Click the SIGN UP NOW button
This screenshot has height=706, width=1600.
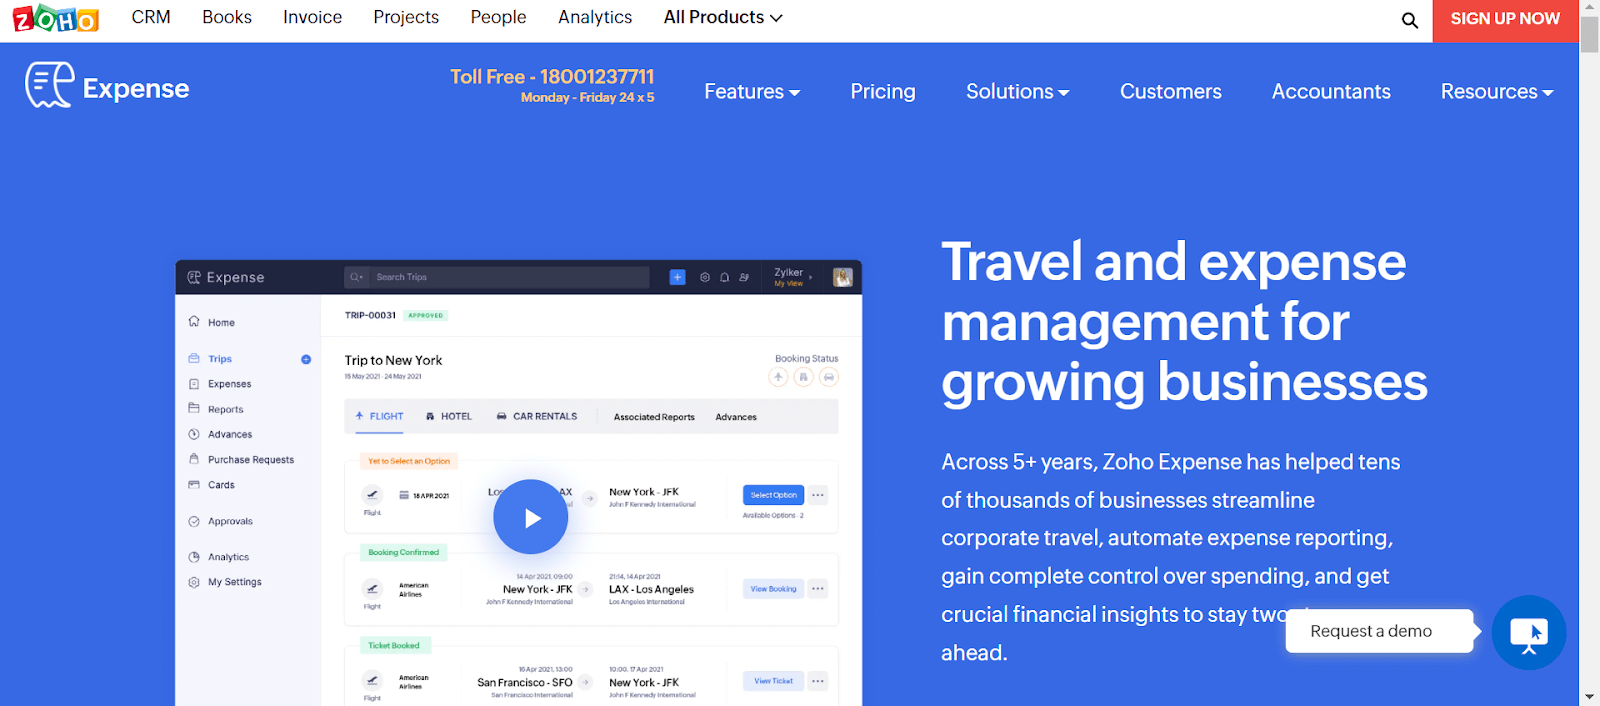[1505, 19]
